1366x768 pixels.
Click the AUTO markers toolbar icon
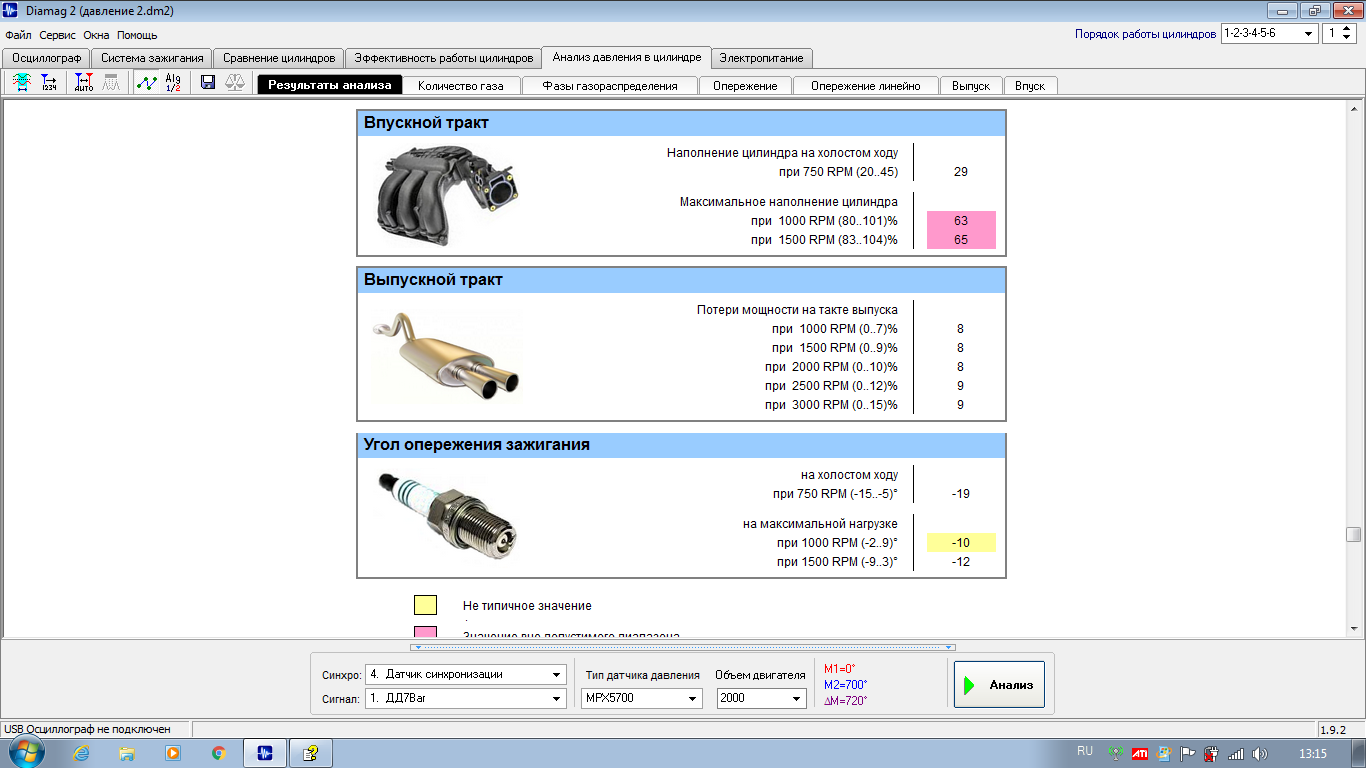(84, 83)
